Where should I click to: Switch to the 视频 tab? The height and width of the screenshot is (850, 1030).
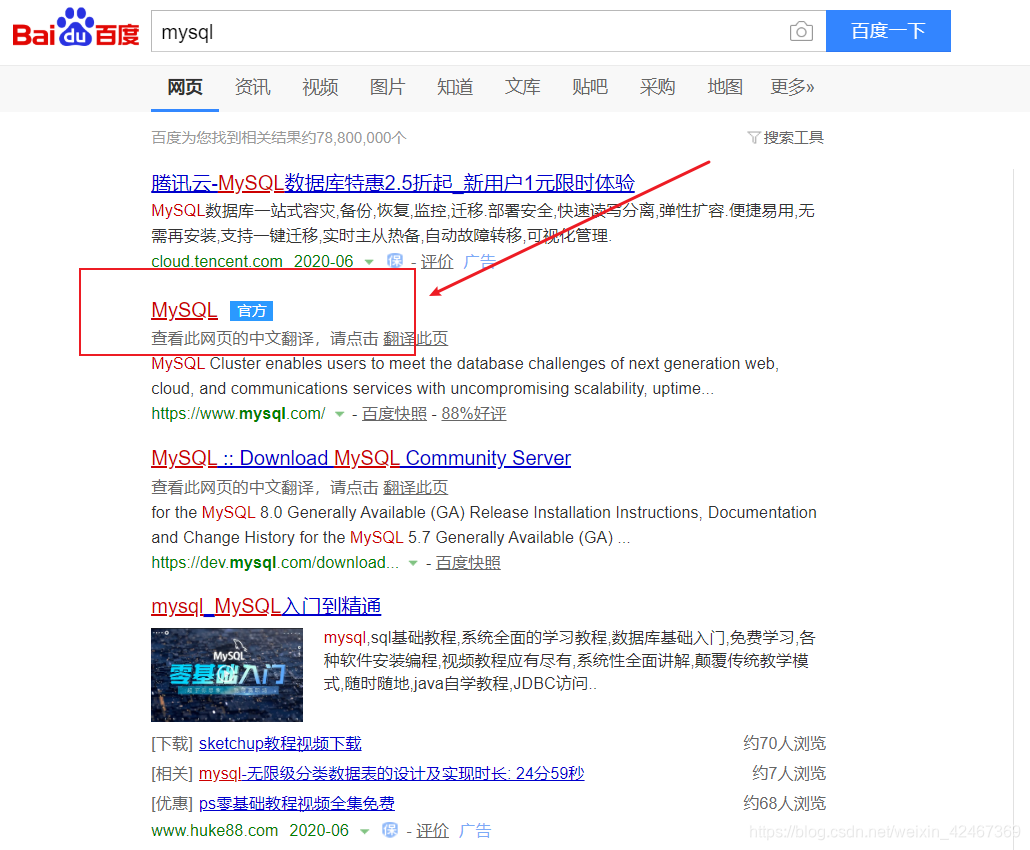tap(320, 87)
